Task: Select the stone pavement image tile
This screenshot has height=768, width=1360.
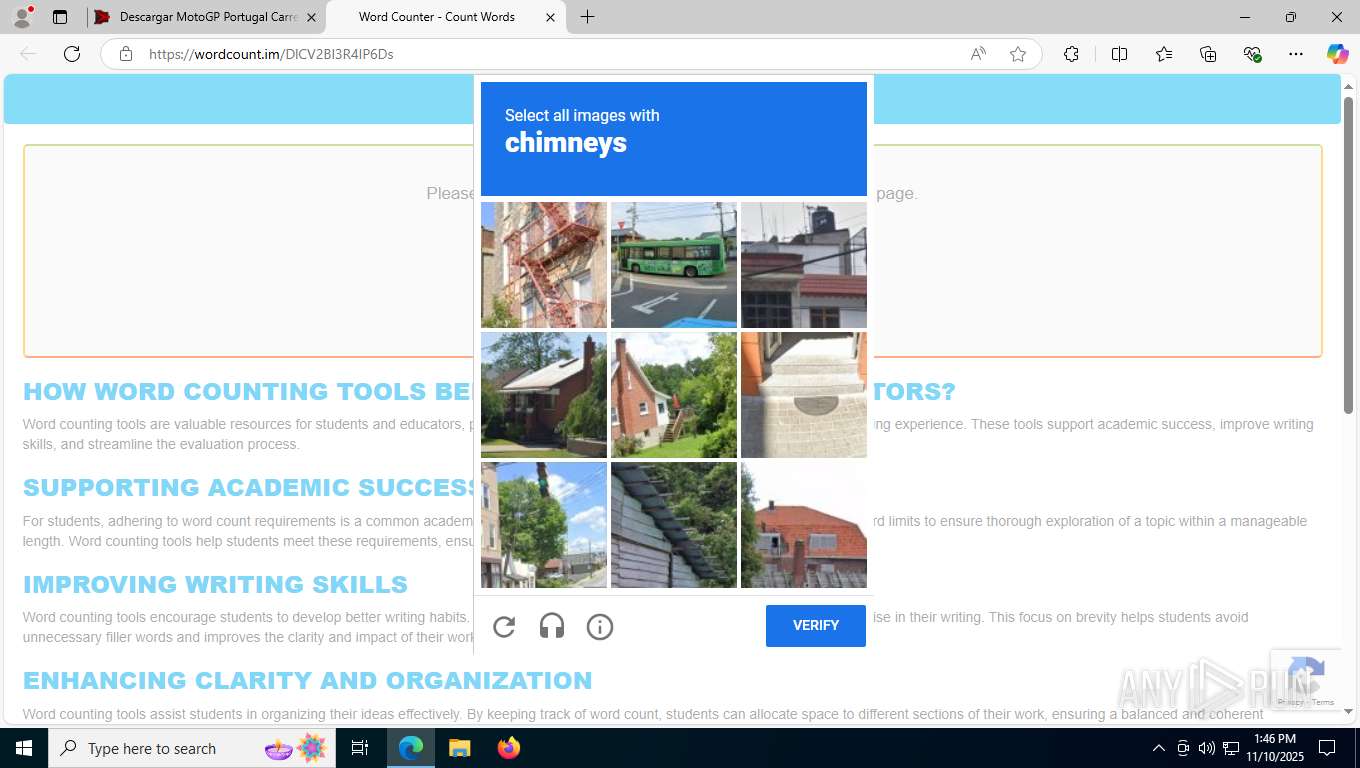Action: tap(804, 395)
